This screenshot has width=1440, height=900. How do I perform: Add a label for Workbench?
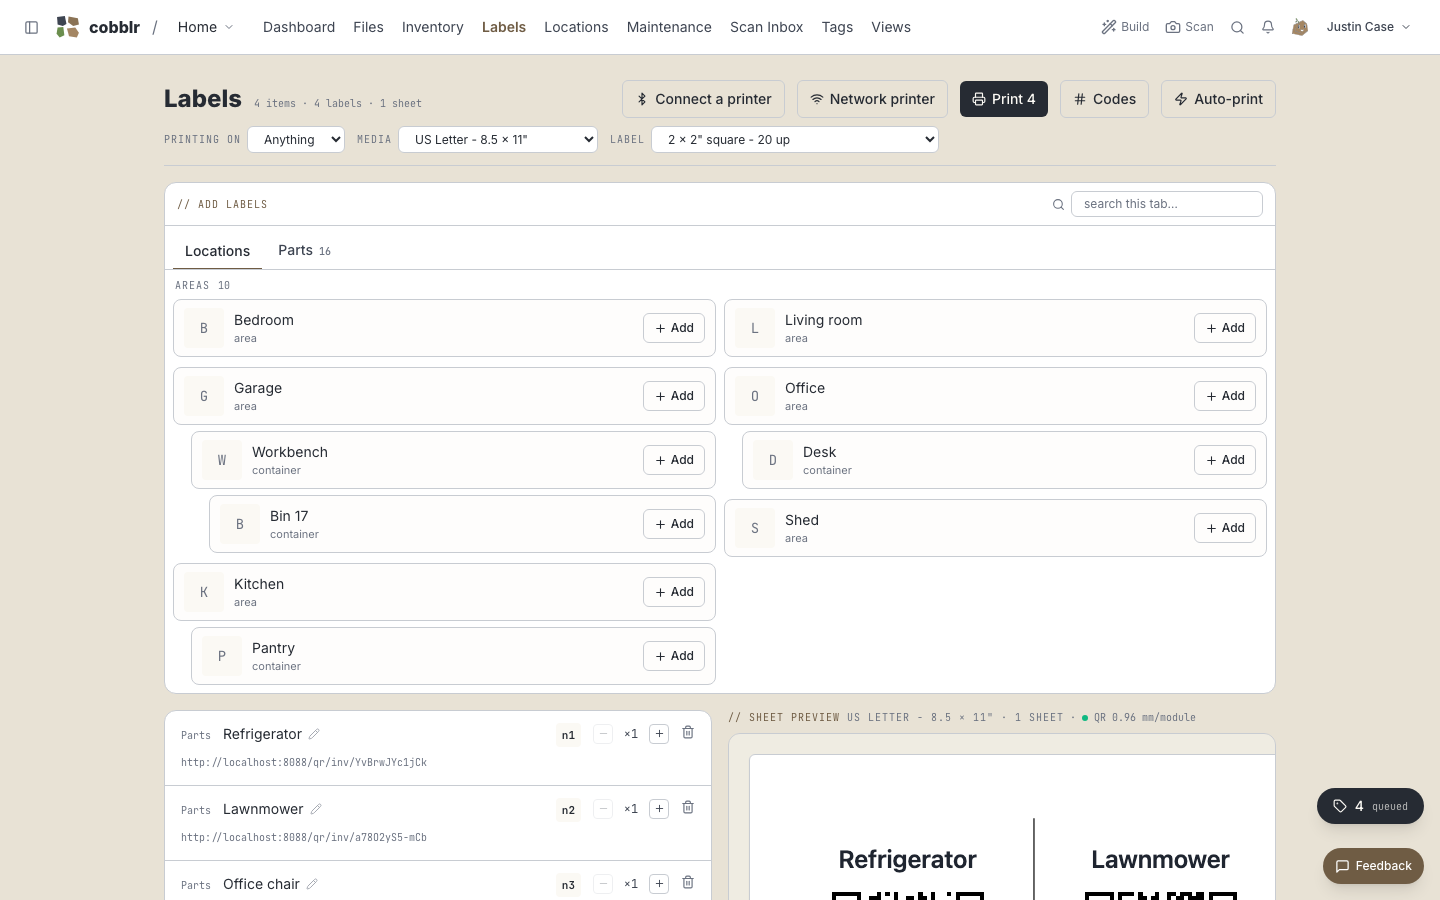point(674,460)
